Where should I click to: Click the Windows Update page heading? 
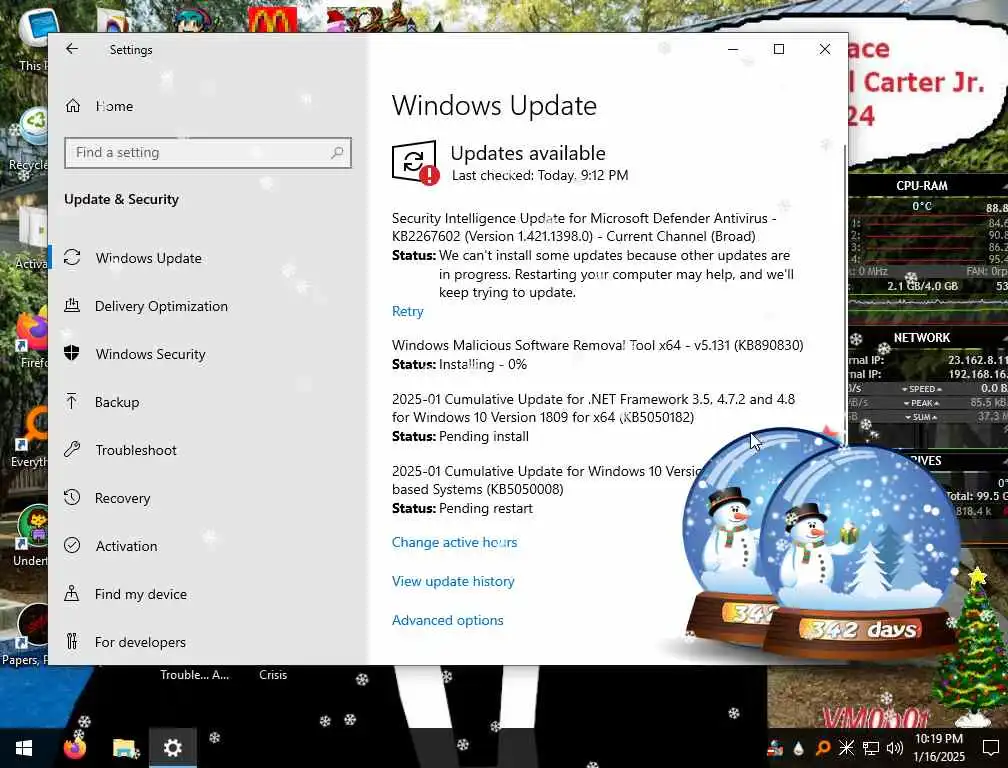coord(494,105)
